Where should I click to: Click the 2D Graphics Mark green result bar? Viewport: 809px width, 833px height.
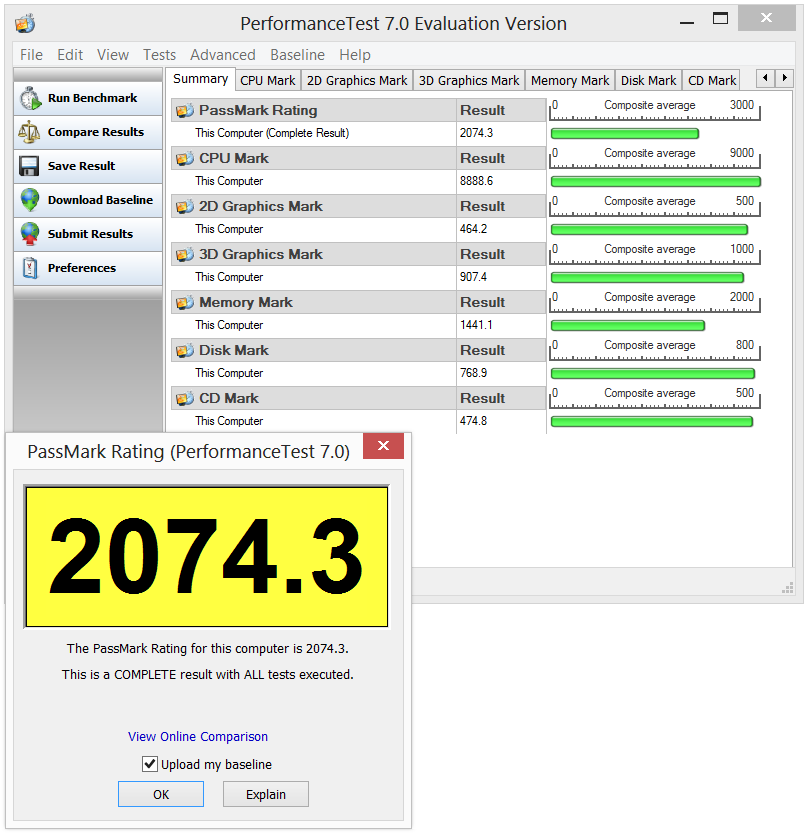point(650,230)
